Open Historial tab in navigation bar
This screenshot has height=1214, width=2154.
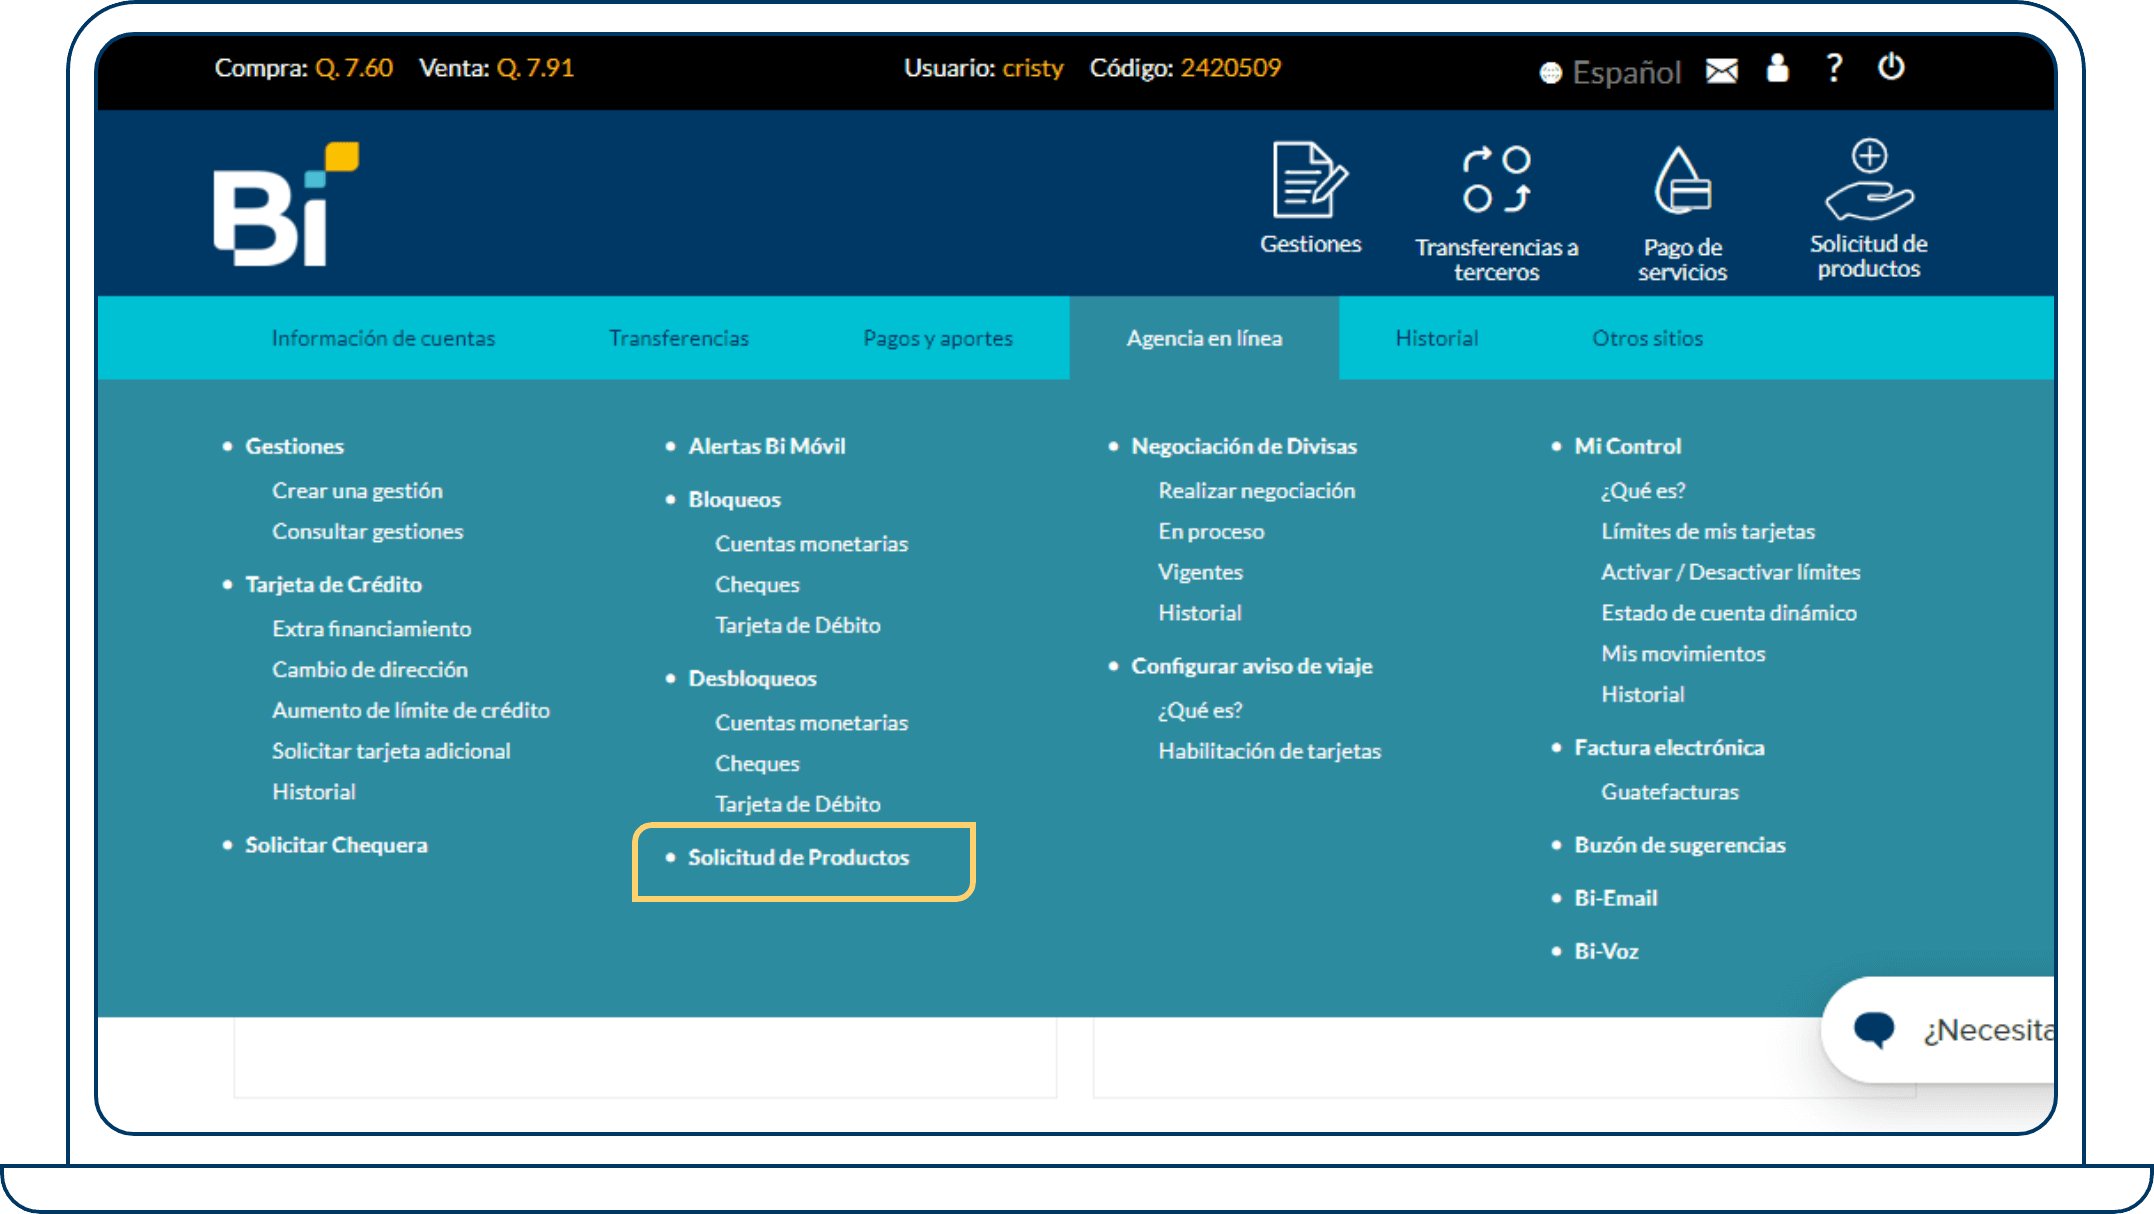coord(1436,338)
